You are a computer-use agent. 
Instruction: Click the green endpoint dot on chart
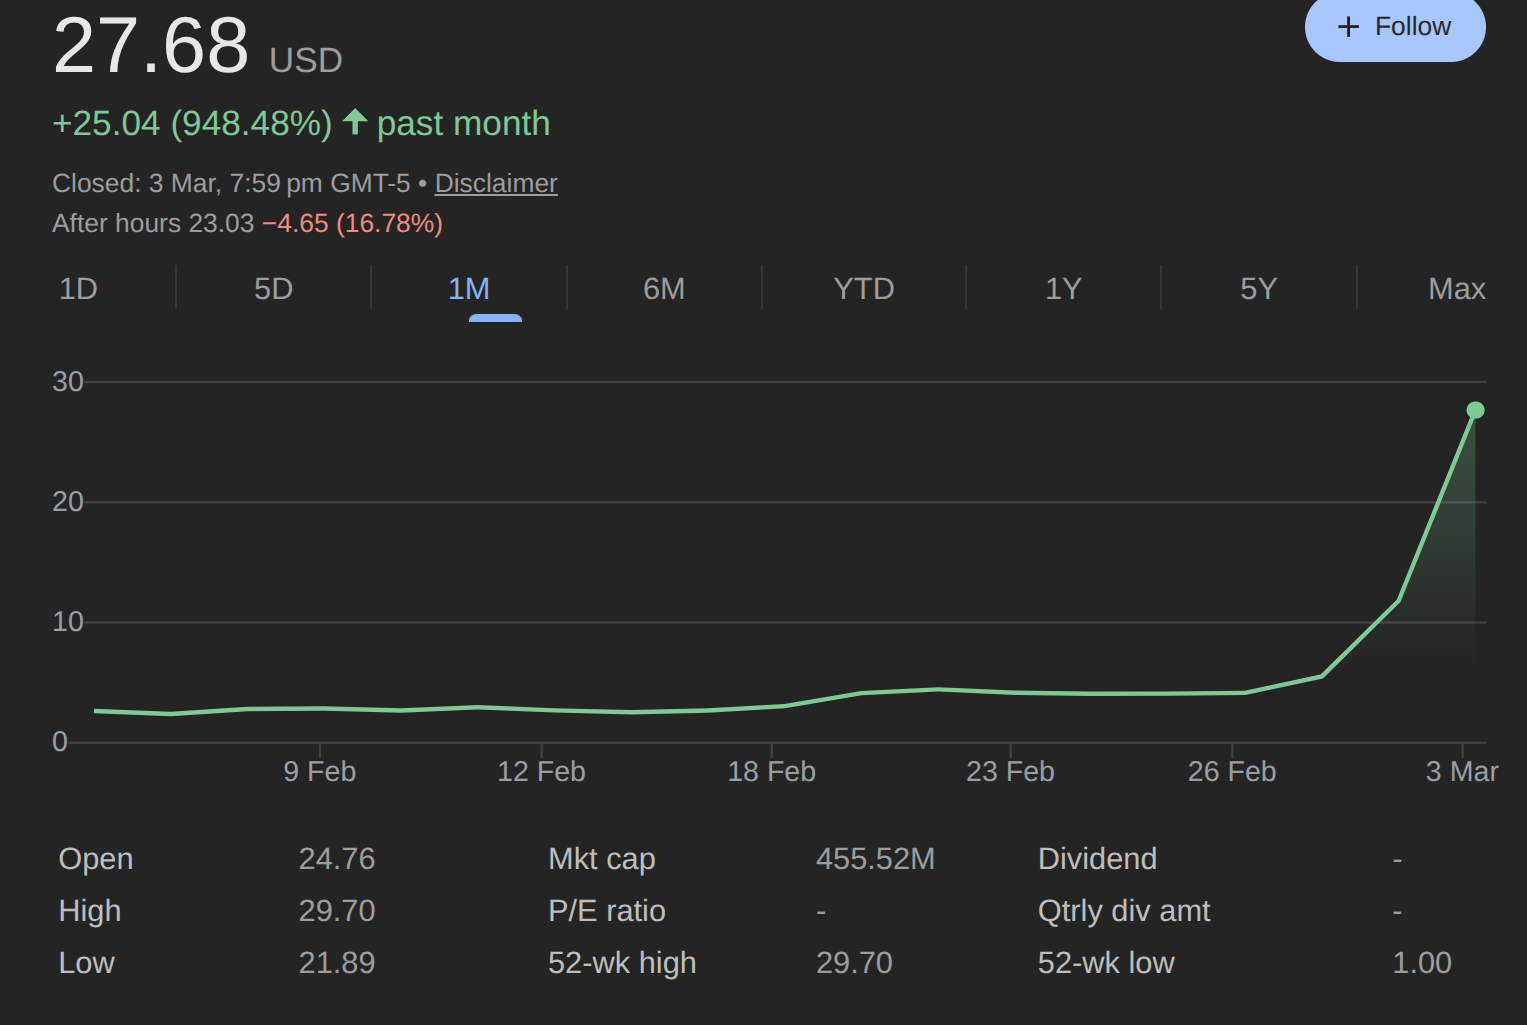tap(1475, 410)
